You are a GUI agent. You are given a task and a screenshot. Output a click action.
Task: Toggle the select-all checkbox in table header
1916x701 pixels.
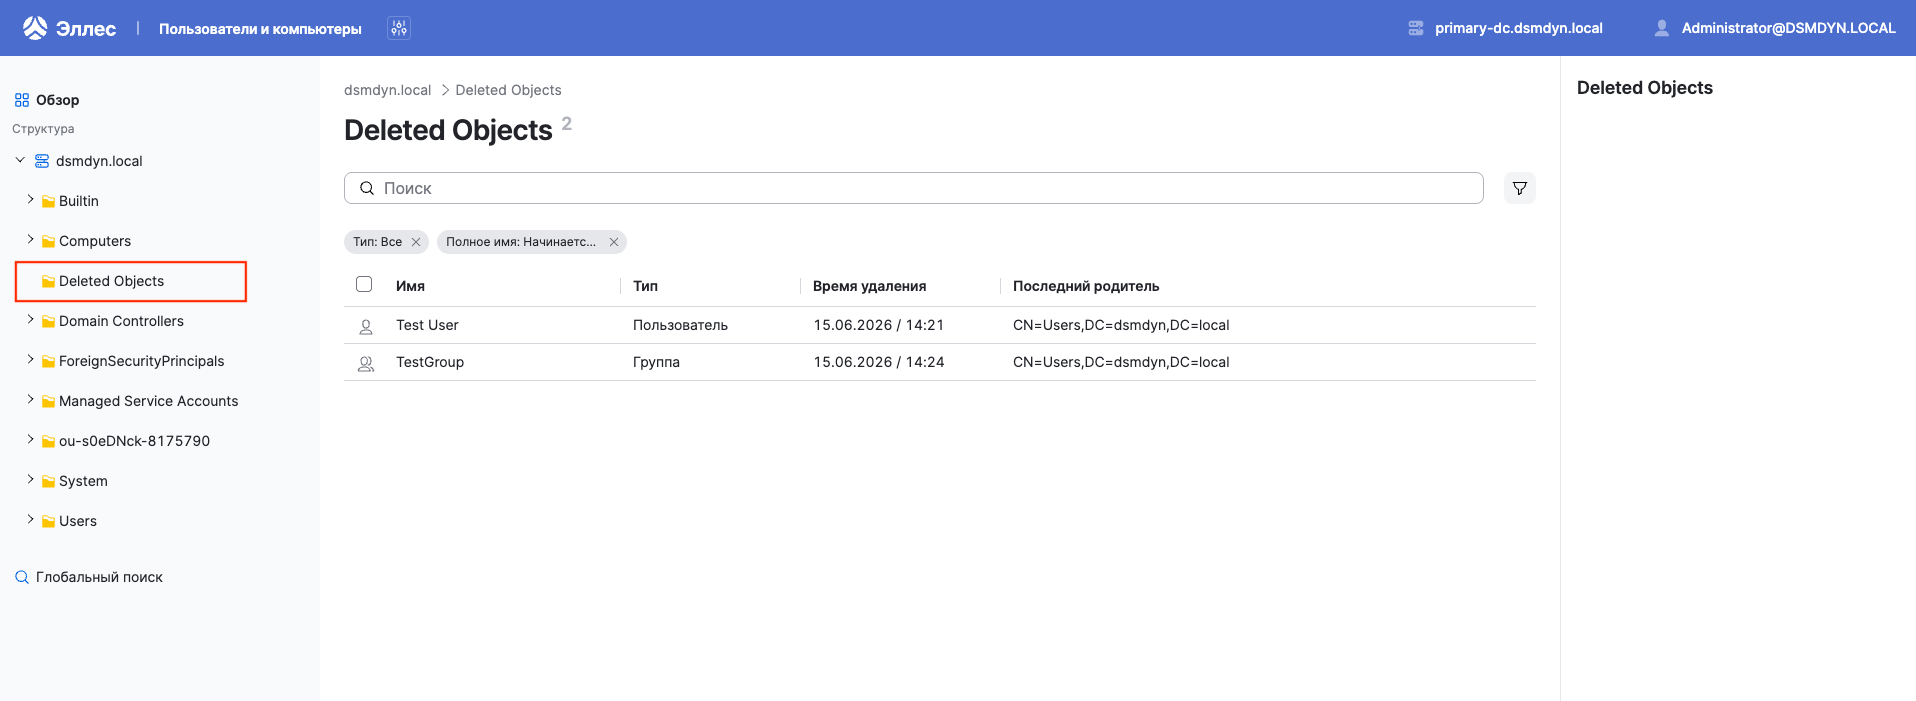(364, 284)
